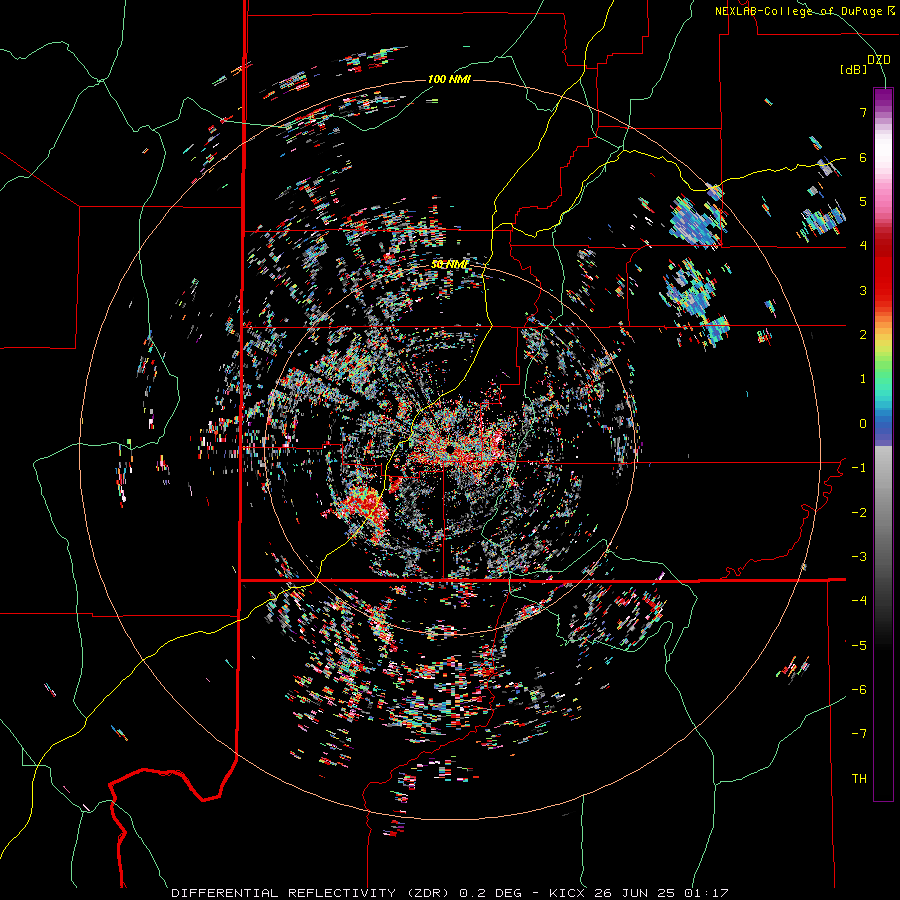
Task: Click the -1 dB label on color scale
Action: [859, 468]
